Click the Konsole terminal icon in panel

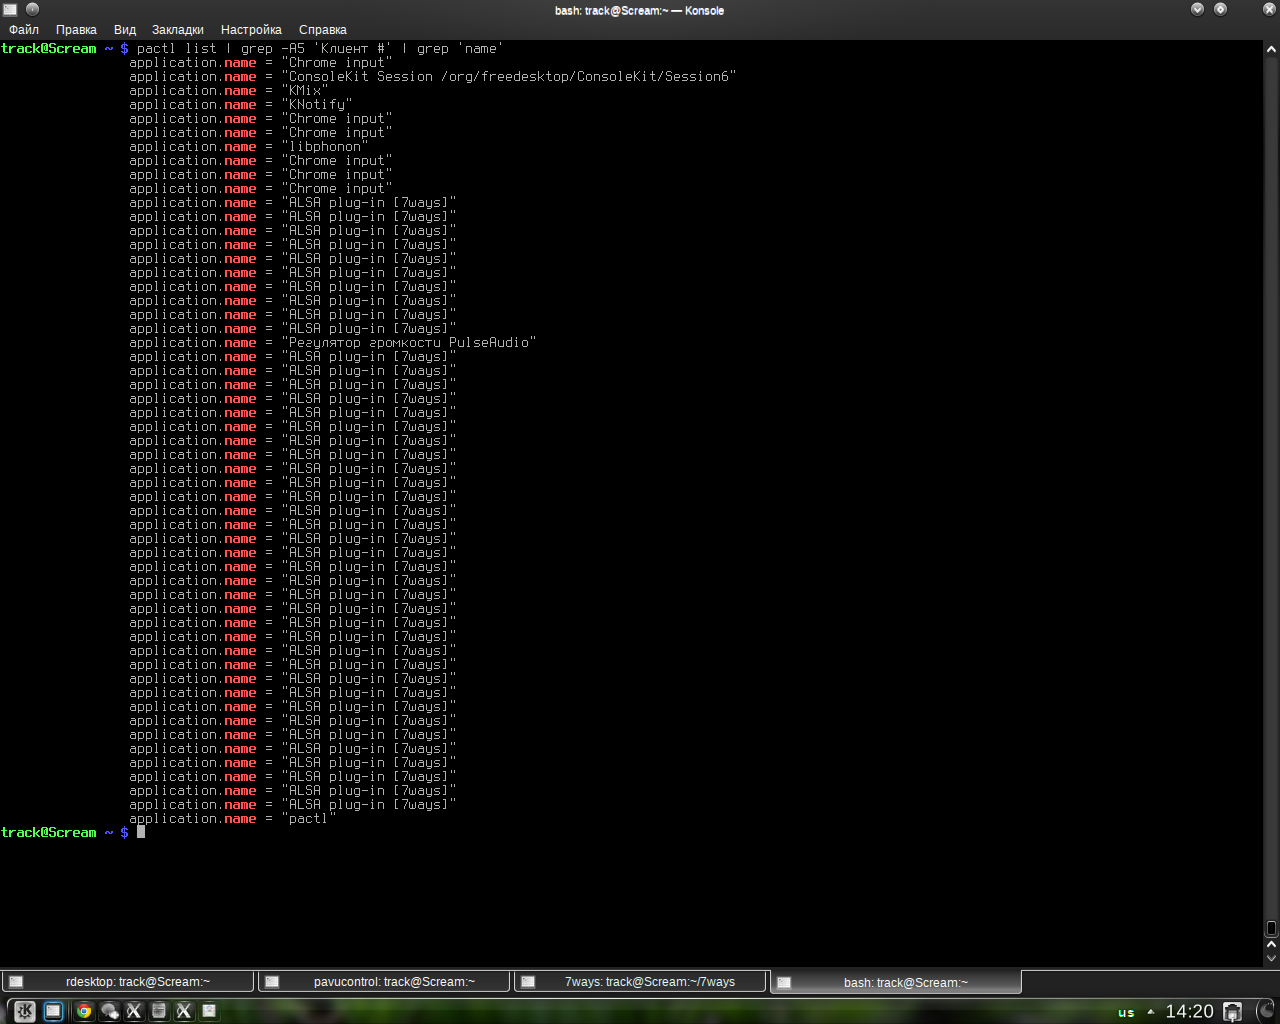(x=54, y=1011)
